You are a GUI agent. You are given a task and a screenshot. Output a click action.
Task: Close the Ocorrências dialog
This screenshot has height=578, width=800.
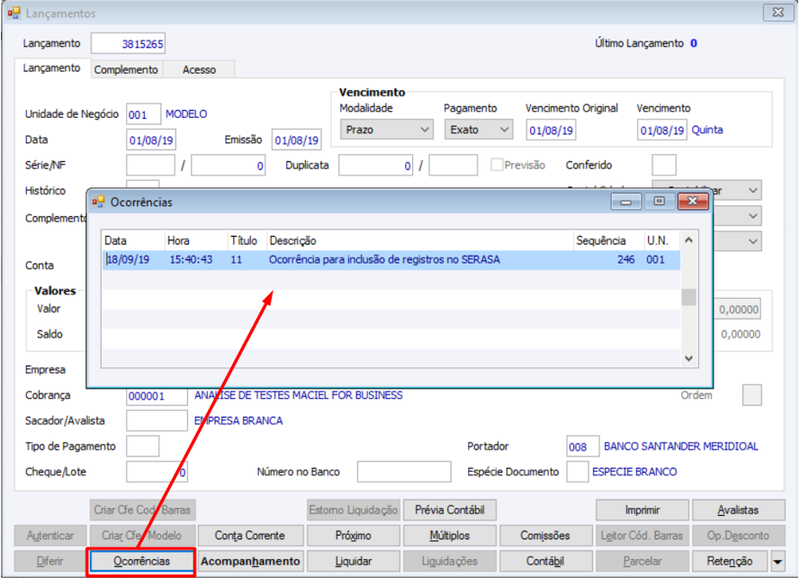(693, 202)
